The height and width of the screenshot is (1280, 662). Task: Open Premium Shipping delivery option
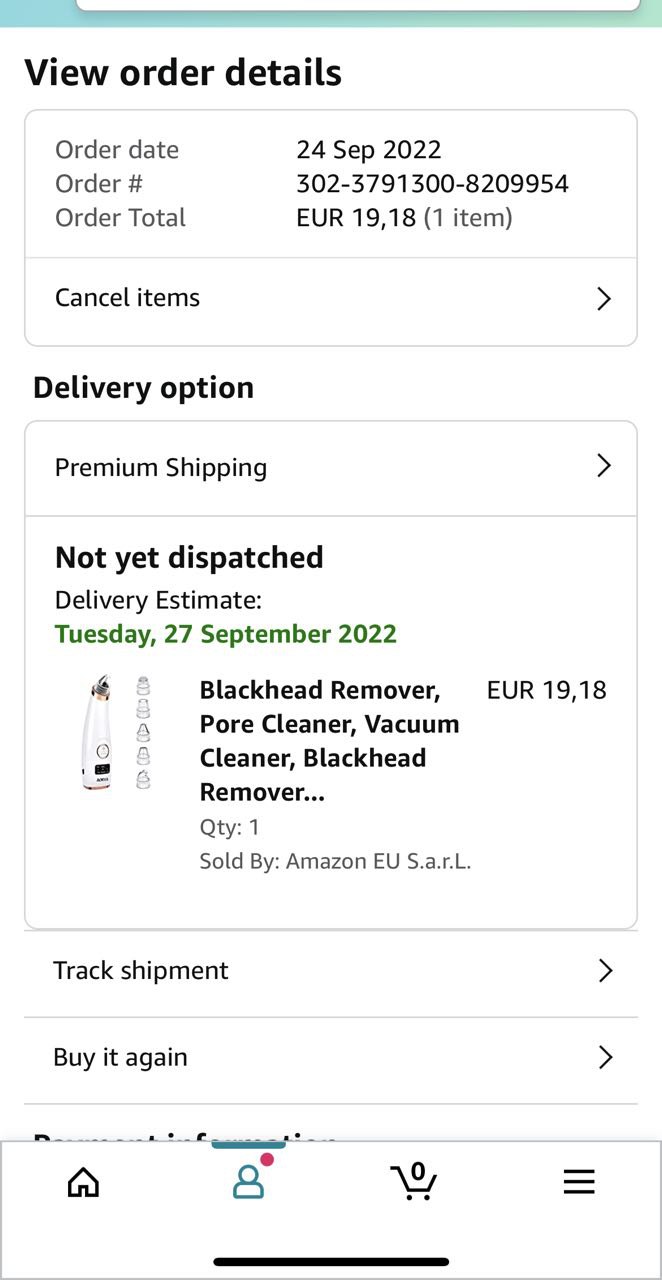coord(161,468)
